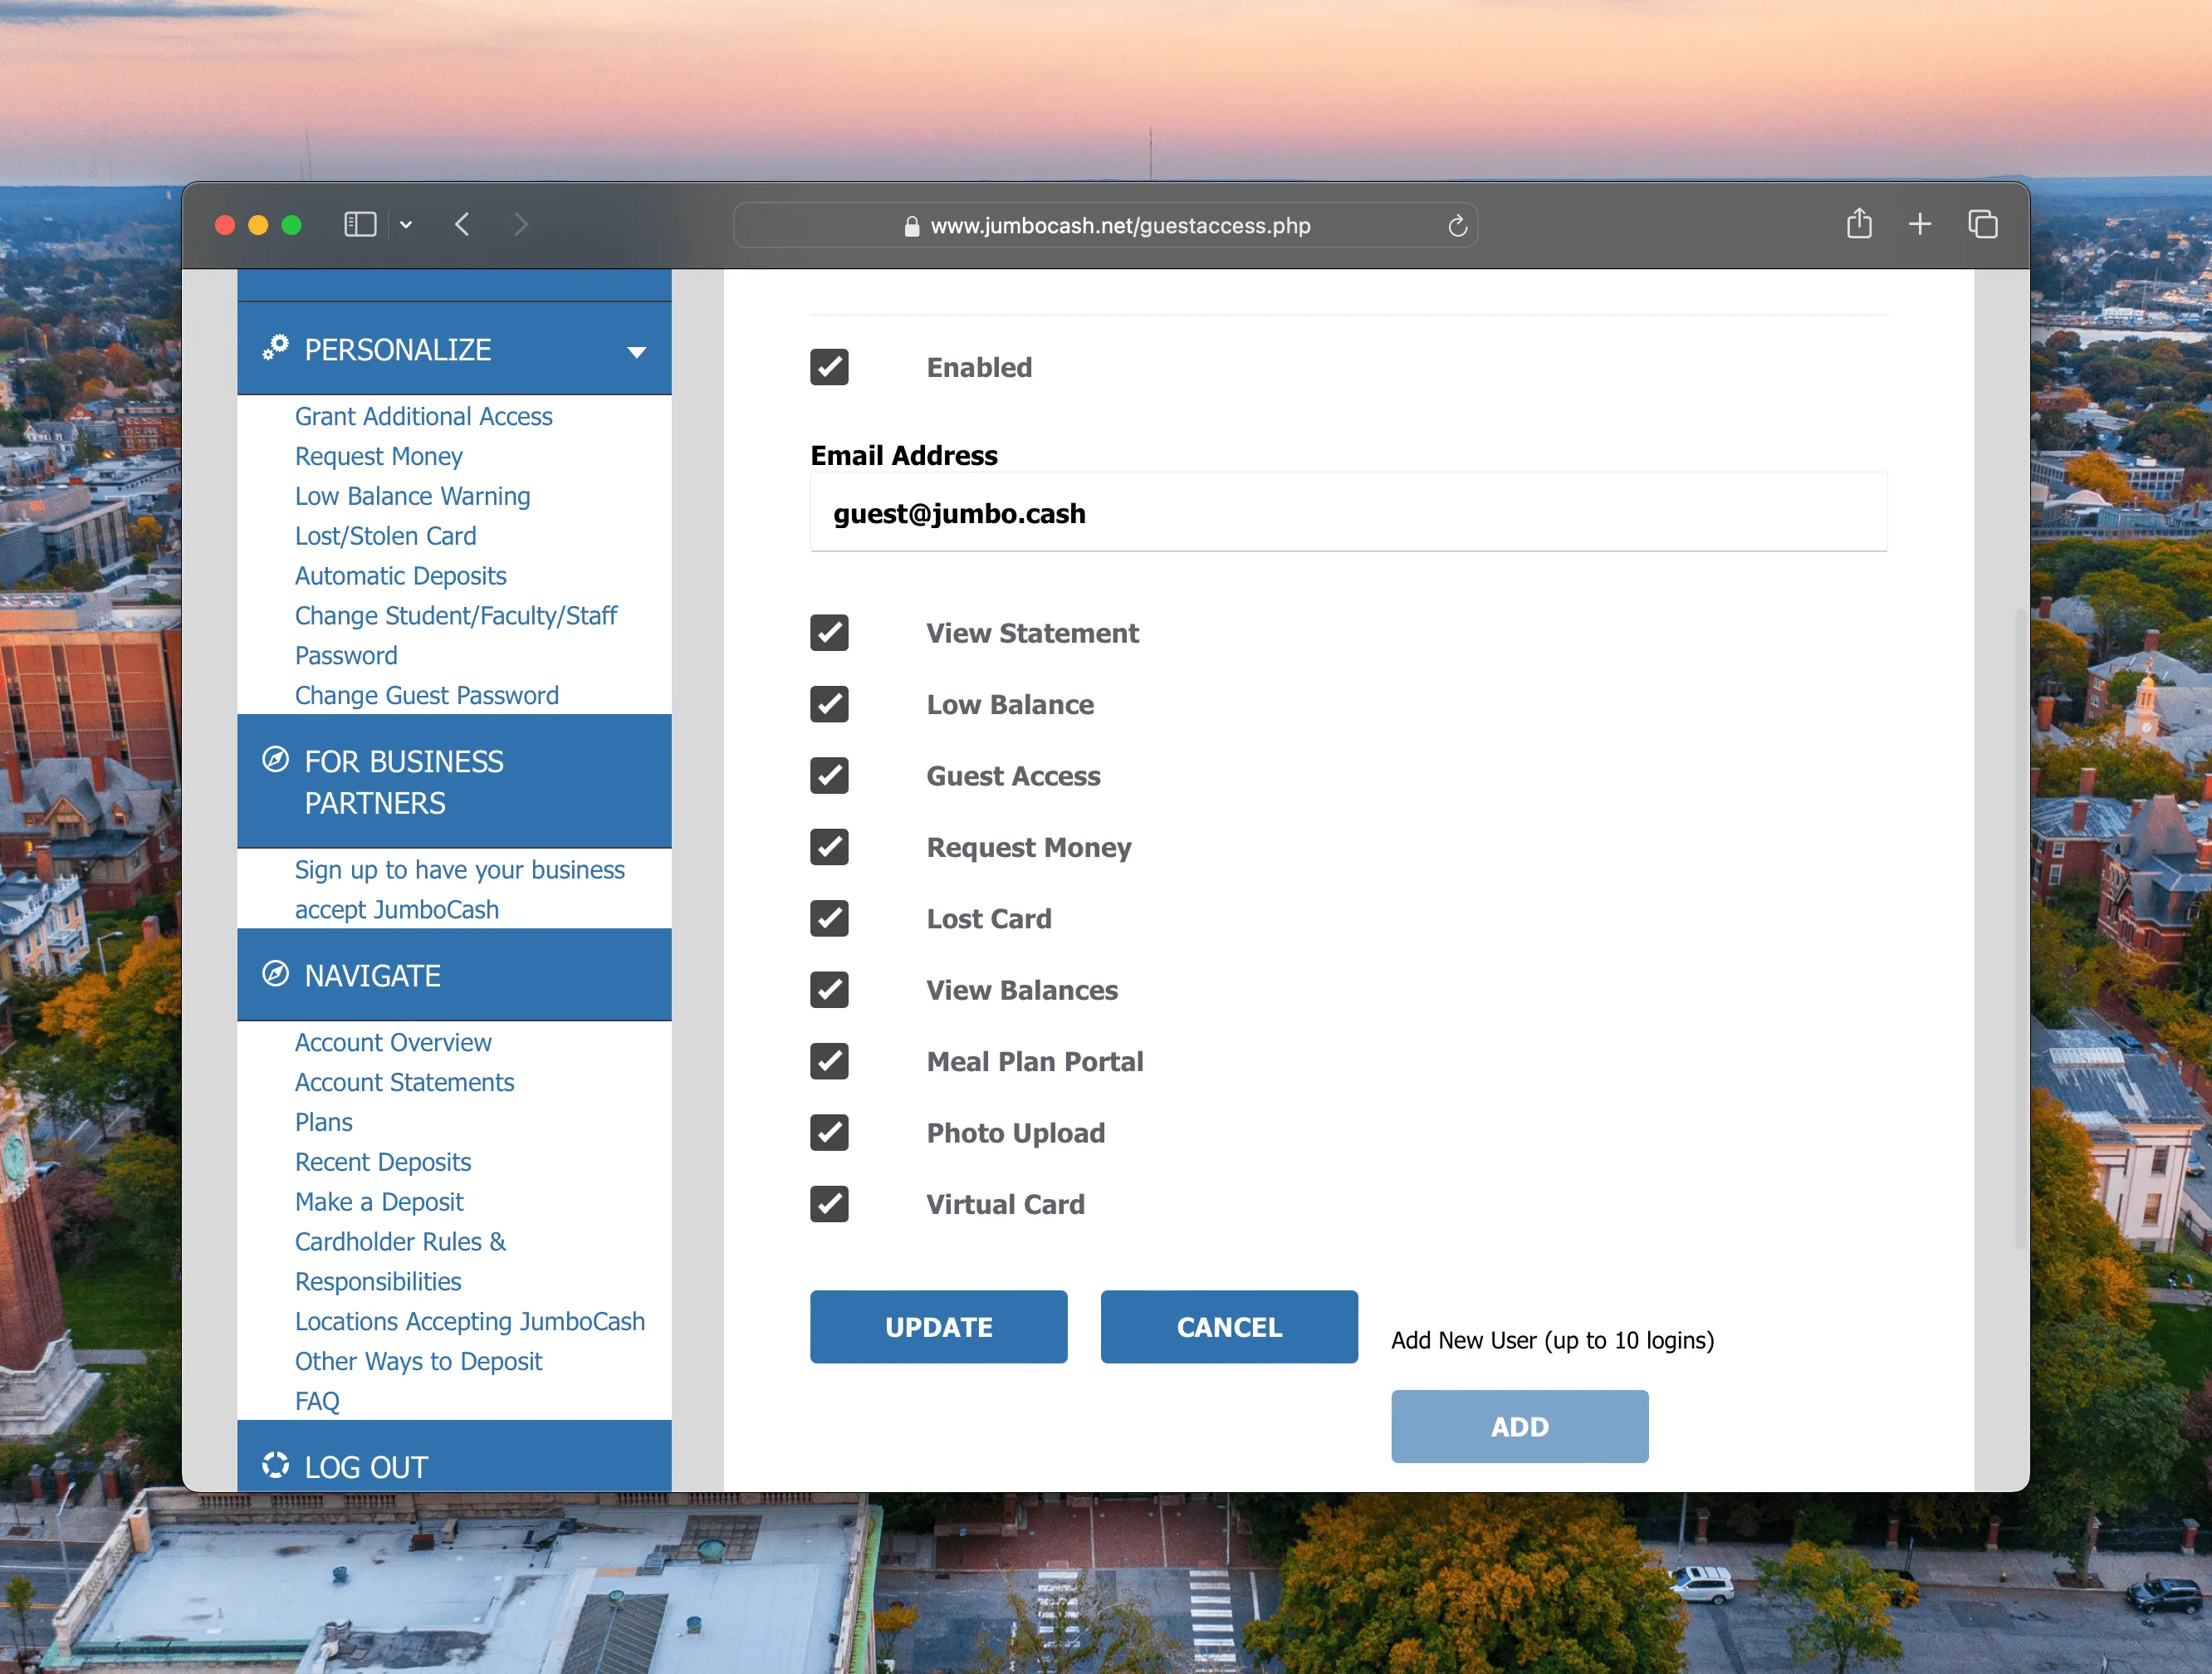Screen dimensions: 2212x1674
Task: Toggle Guest Access checkbox
Action: pyautogui.click(x=829, y=776)
